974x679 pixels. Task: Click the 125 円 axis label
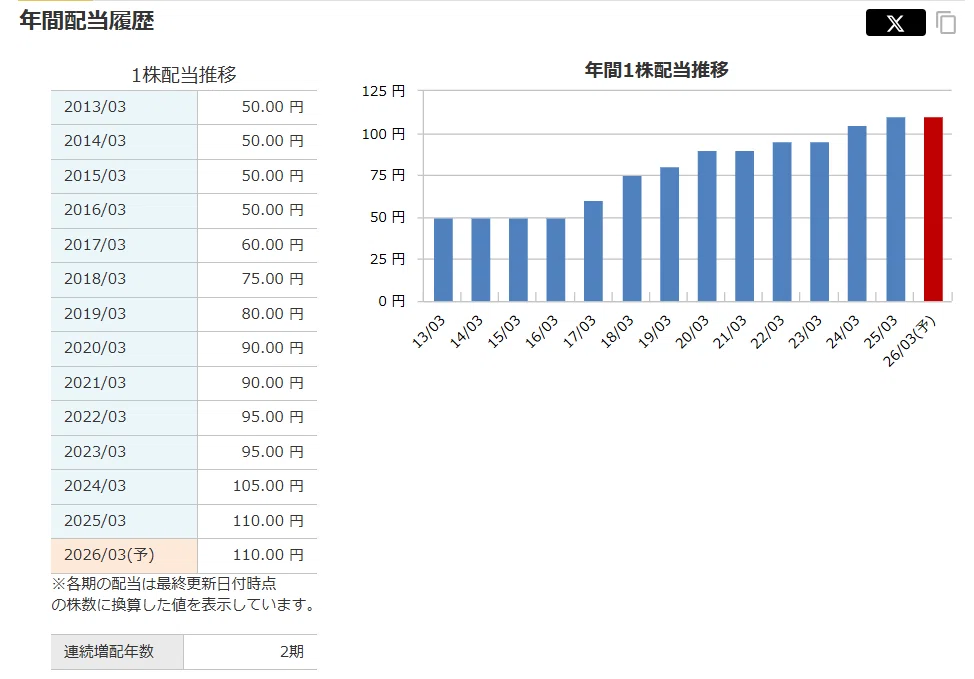(x=383, y=91)
